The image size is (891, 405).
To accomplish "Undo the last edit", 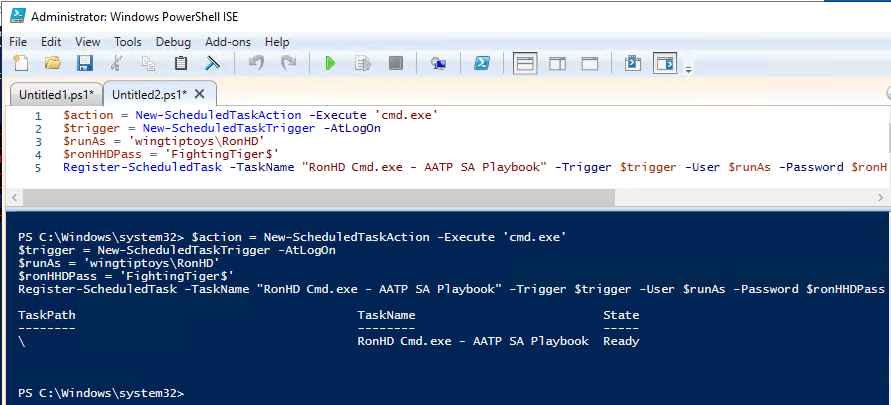I will [x=256, y=63].
